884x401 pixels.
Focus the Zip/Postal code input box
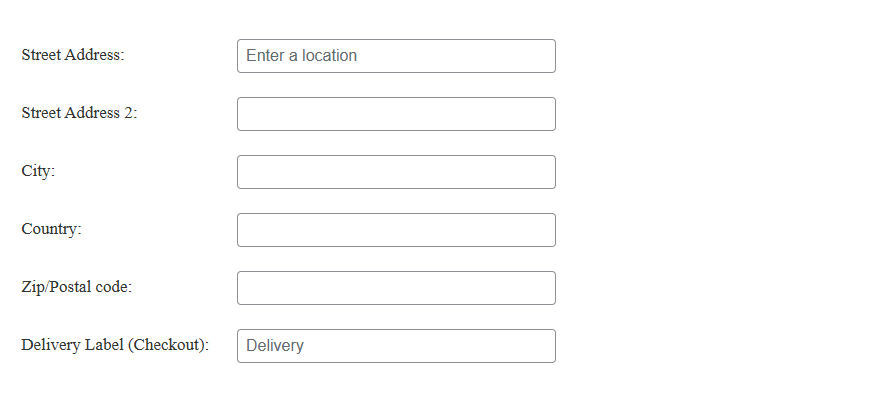point(396,288)
